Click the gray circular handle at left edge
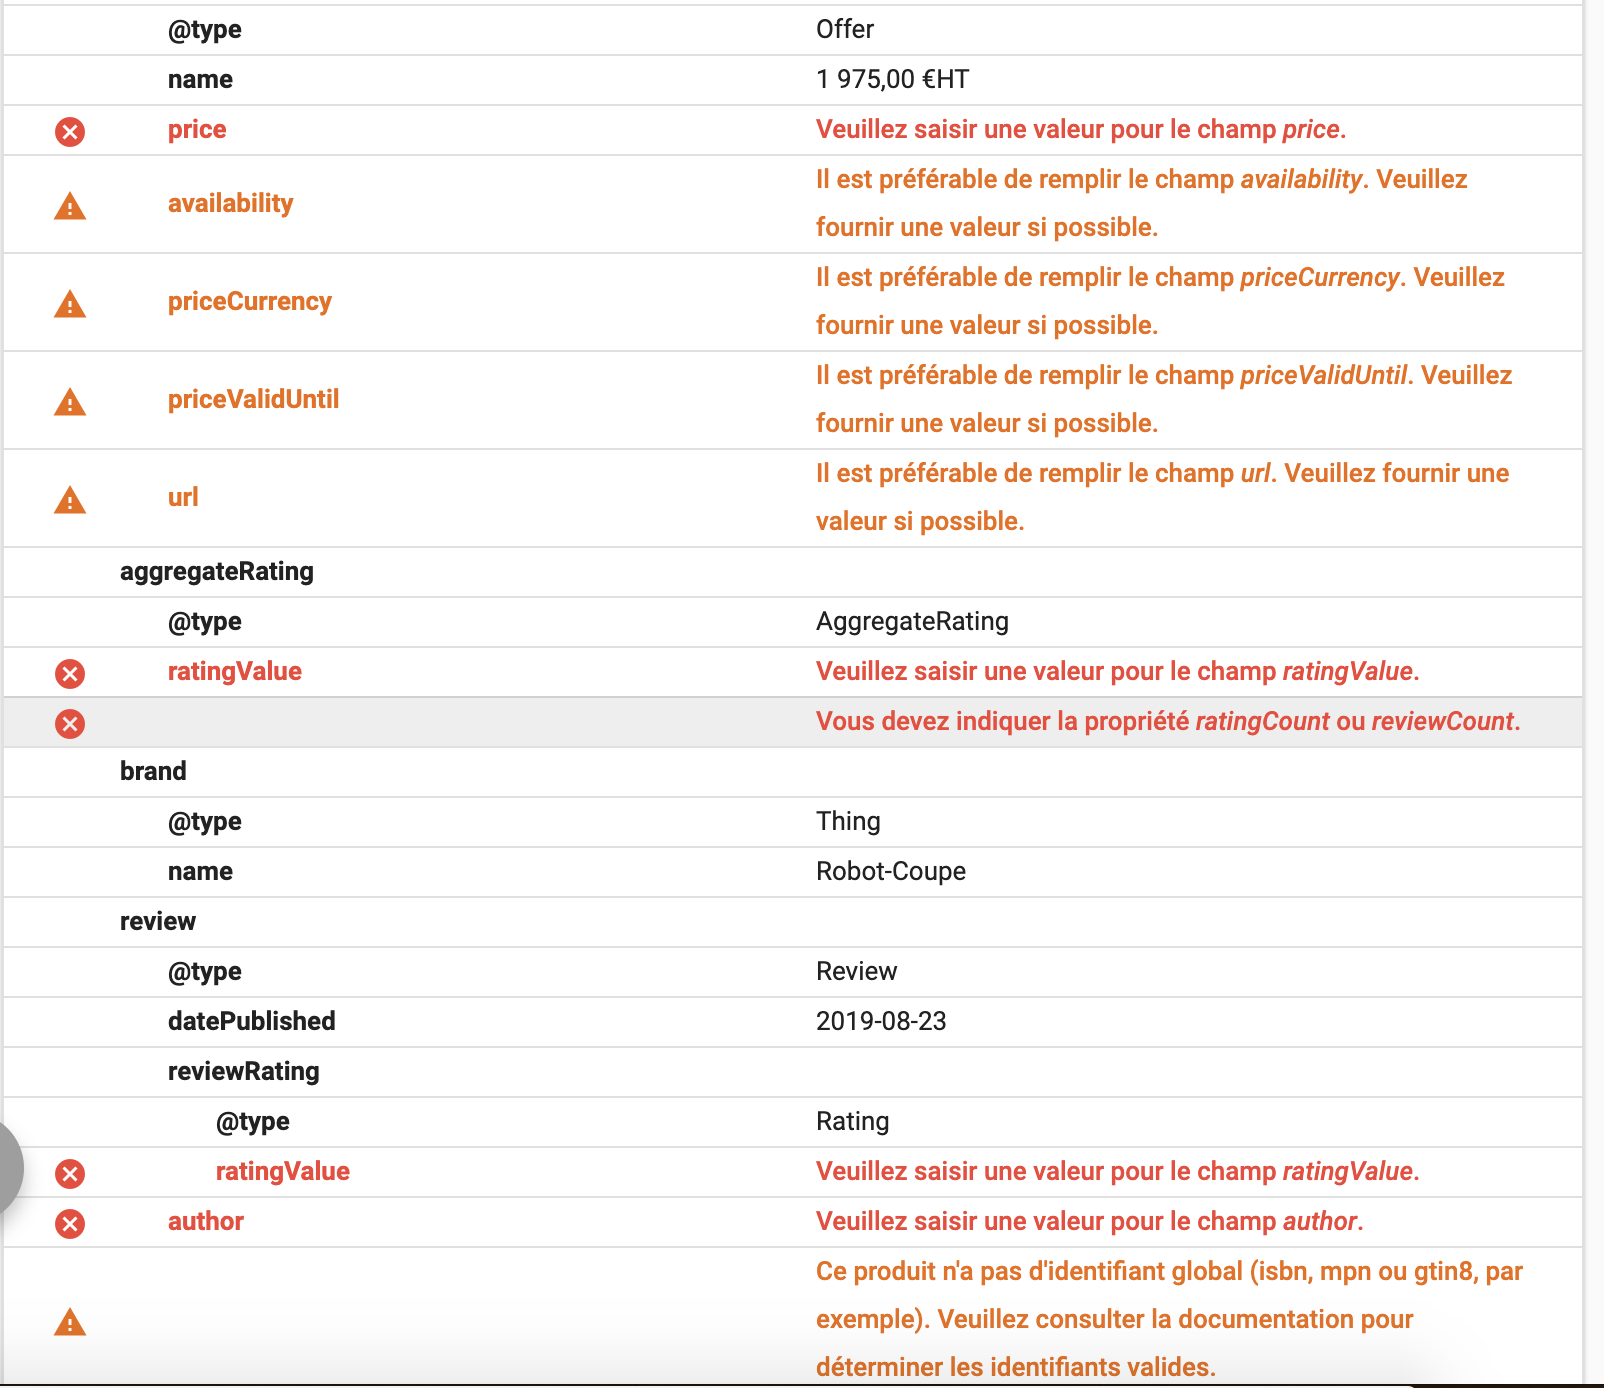Screen dimensions: 1604x1388 (8, 1166)
